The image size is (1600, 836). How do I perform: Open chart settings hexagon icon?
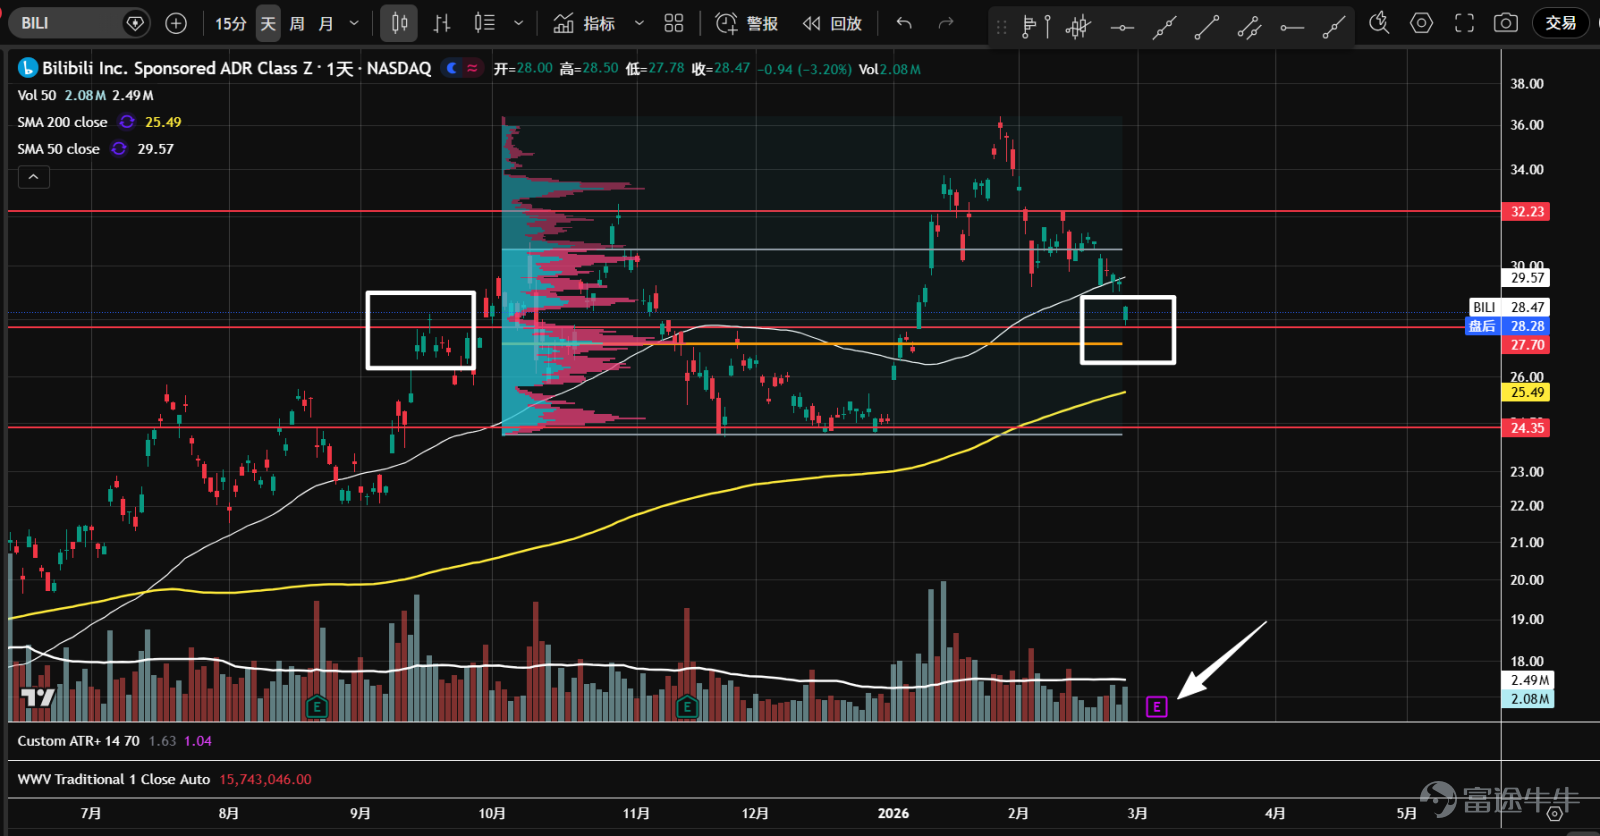pos(1421,23)
